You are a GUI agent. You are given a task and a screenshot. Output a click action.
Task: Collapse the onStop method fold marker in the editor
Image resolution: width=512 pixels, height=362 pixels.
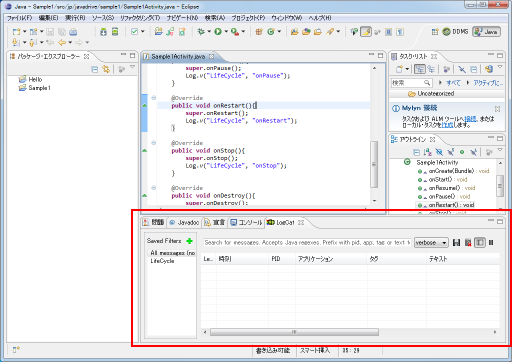pos(154,143)
